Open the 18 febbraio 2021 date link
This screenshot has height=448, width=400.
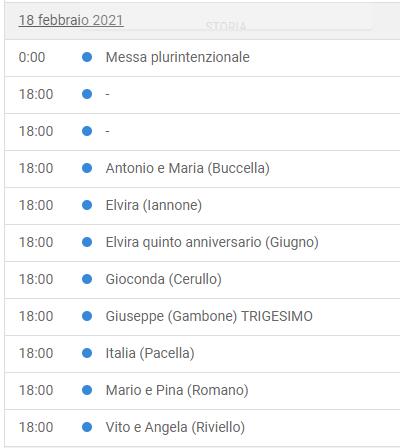point(71,20)
